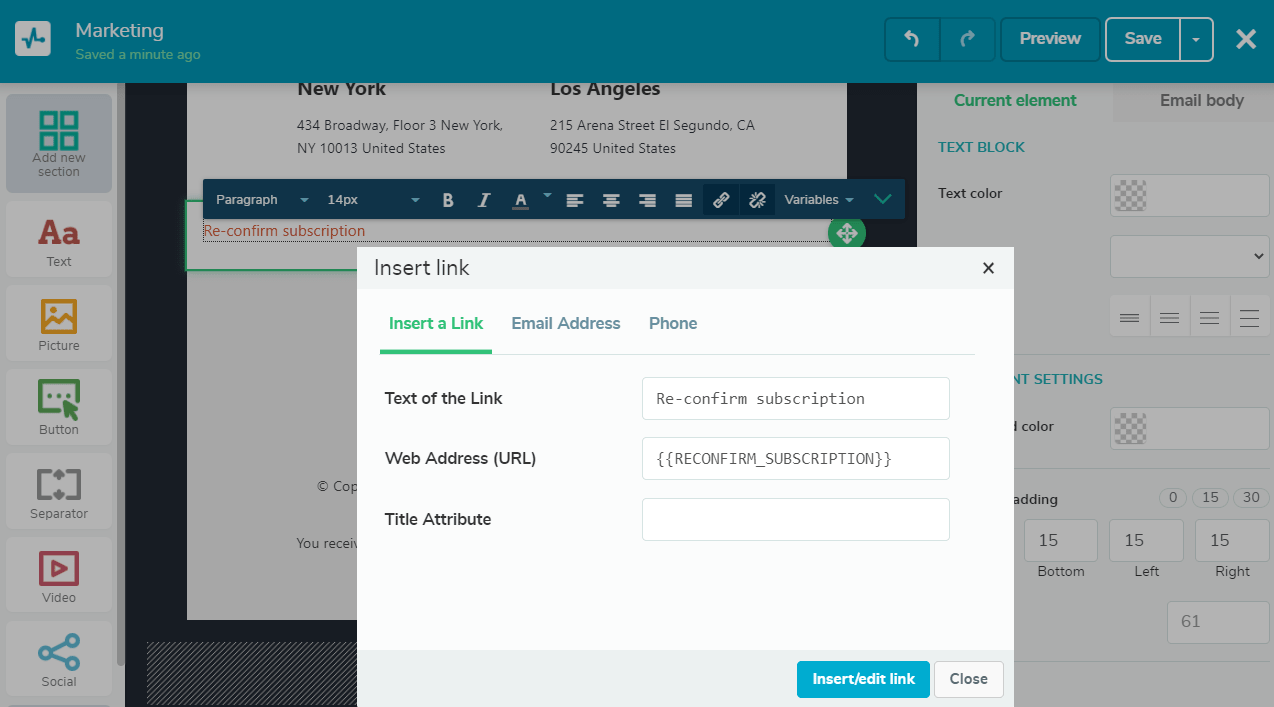Open the Paragraph style dropdown

tap(262, 200)
